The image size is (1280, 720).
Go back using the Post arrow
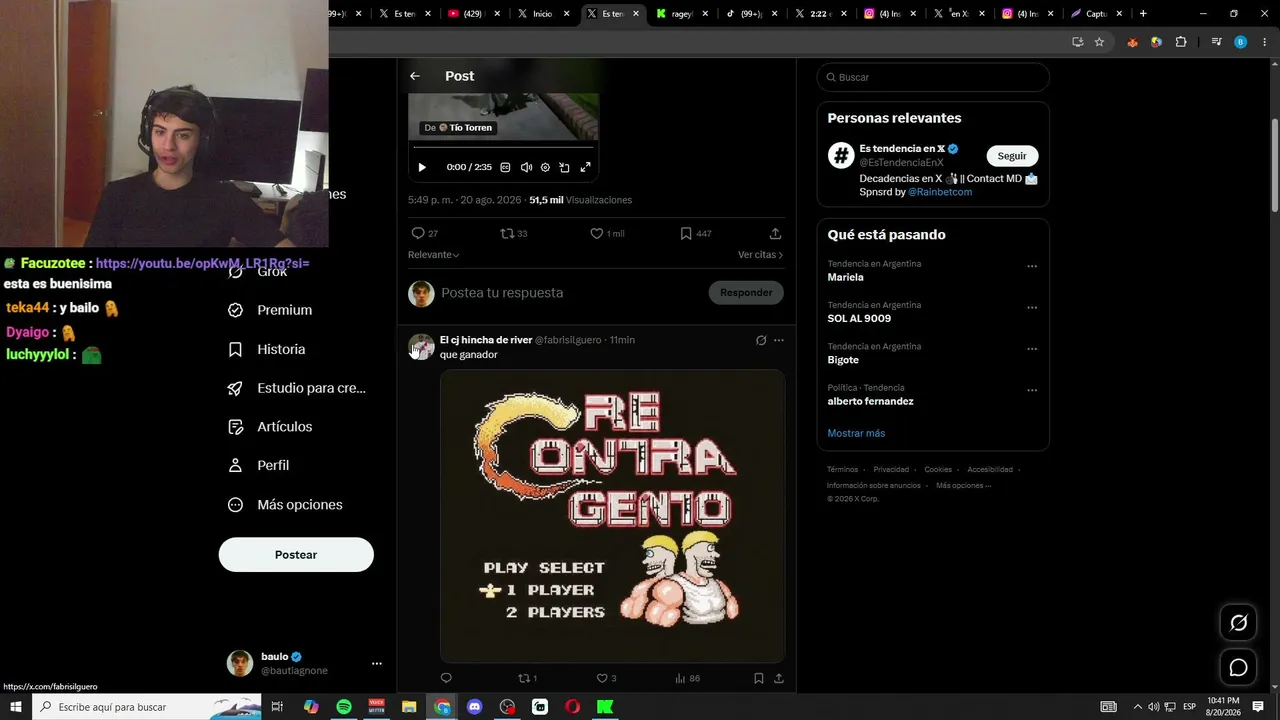coord(415,76)
